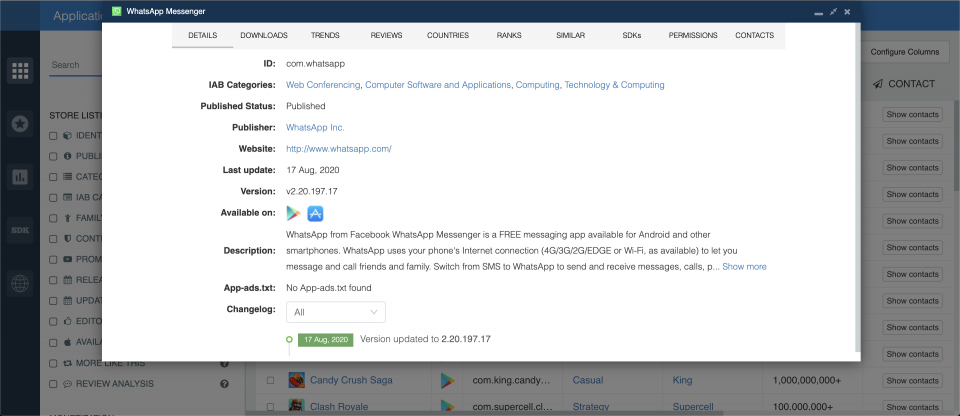Click the Clash Royale app thumbnail
The width and height of the screenshot is (960, 416).
(x=296, y=407)
